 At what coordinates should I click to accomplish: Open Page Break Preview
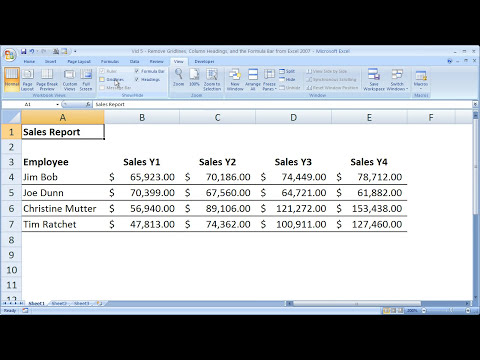pyautogui.click(x=47, y=79)
